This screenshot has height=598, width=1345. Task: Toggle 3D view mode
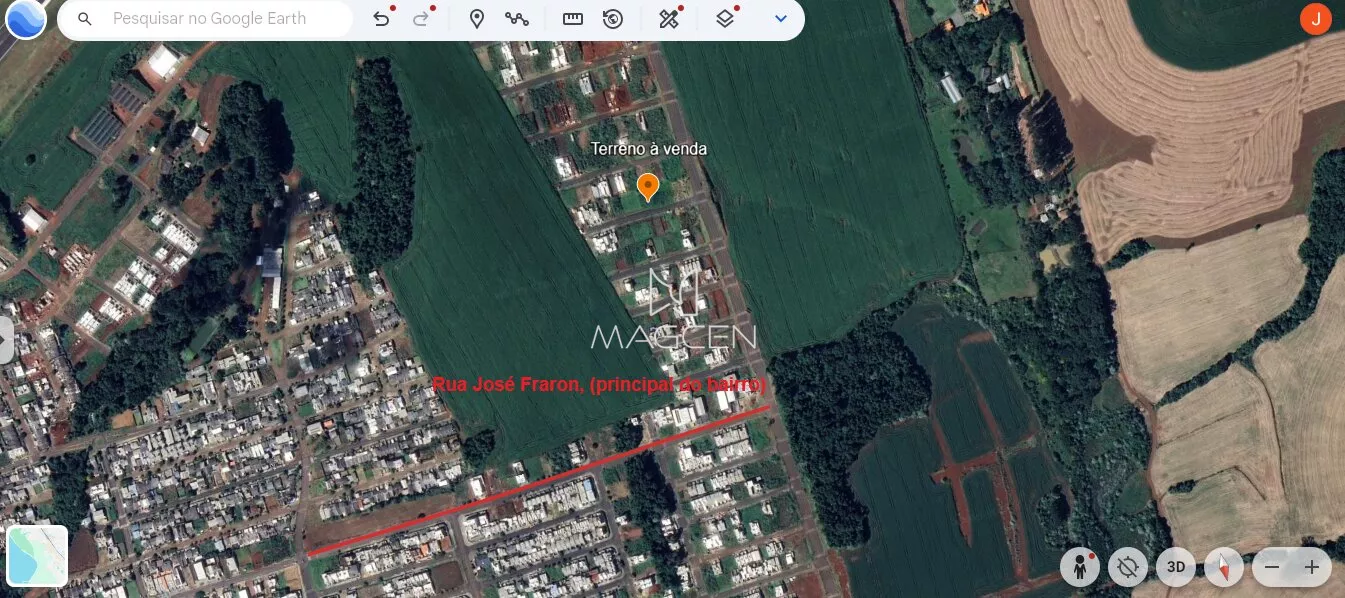point(1176,567)
